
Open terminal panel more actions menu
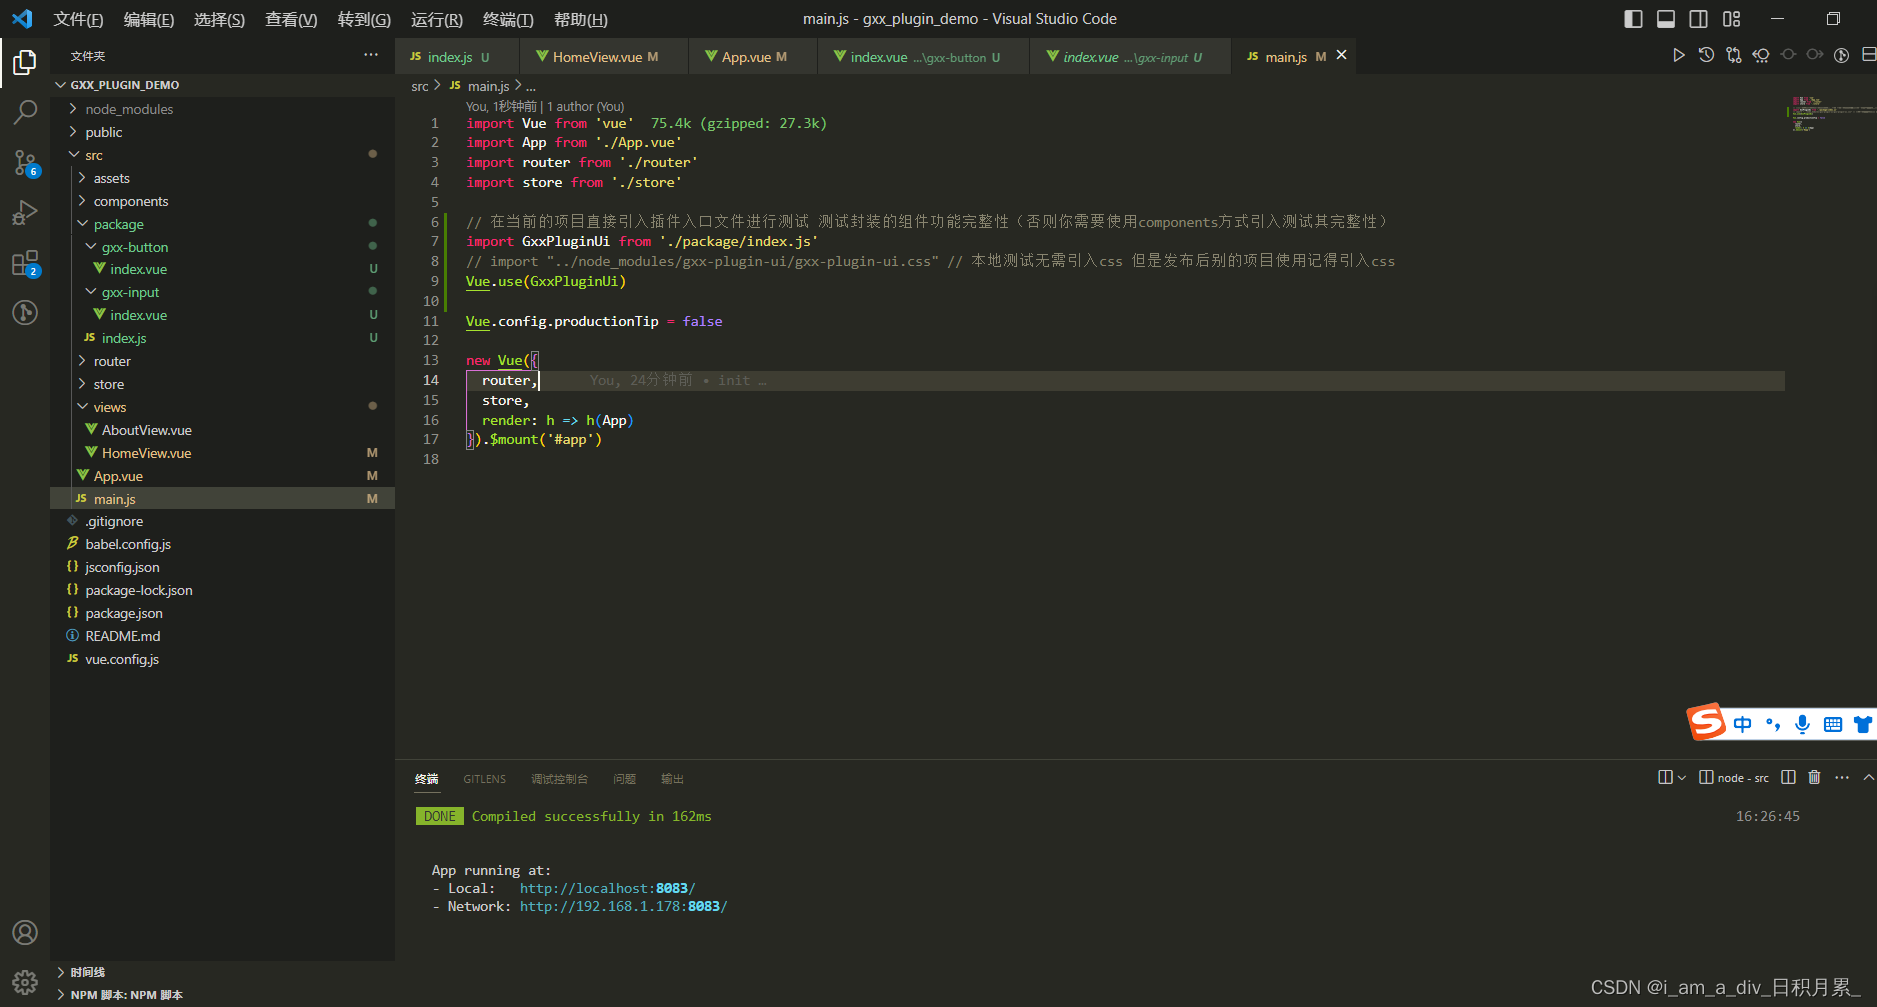pyautogui.click(x=1842, y=777)
